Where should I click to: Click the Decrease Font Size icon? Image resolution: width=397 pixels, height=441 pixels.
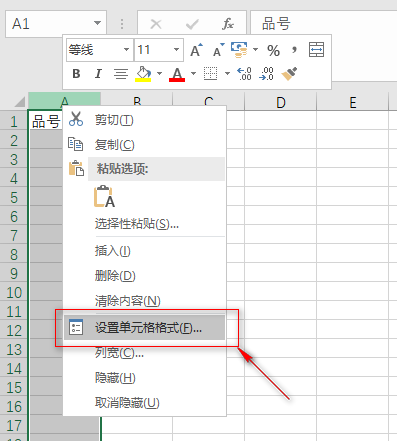(219, 50)
